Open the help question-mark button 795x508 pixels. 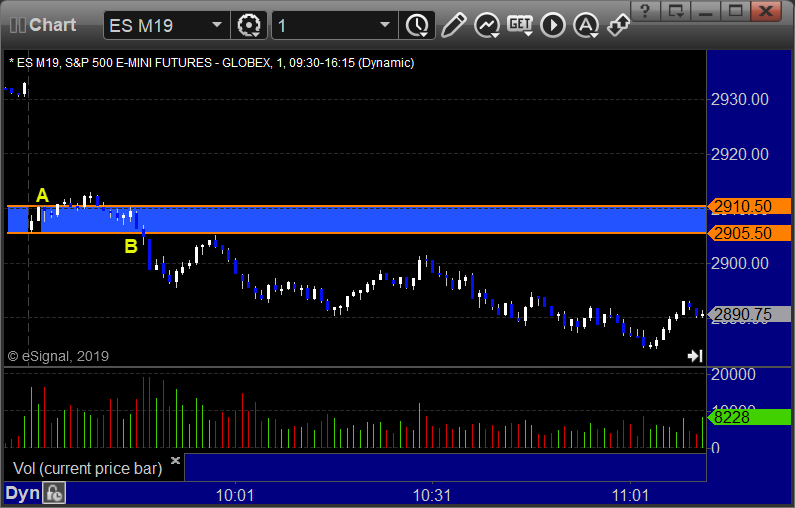click(x=645, y=11)
